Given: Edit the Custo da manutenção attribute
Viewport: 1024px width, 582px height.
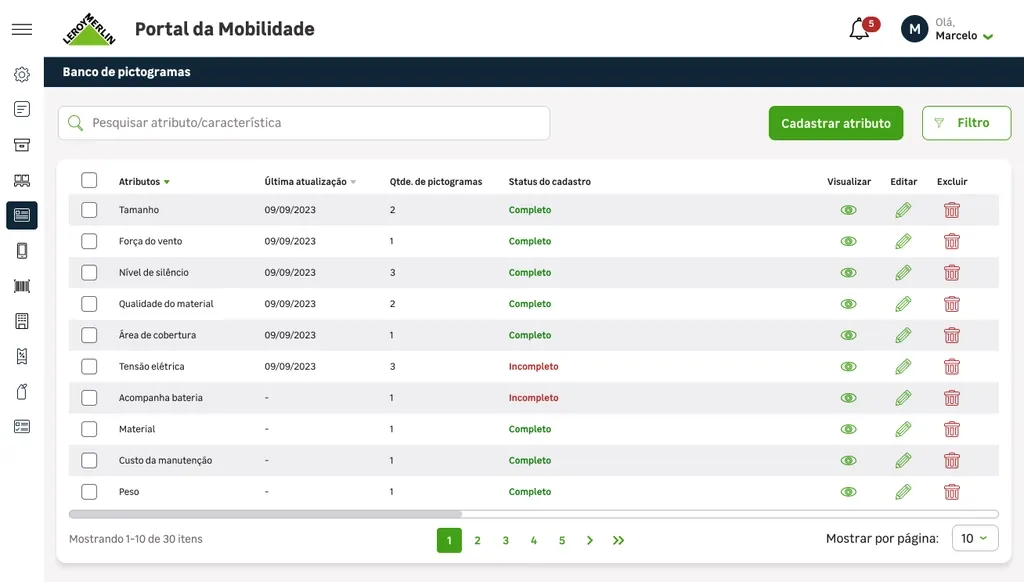Looking at the screenshot, I should pos(903,461).
